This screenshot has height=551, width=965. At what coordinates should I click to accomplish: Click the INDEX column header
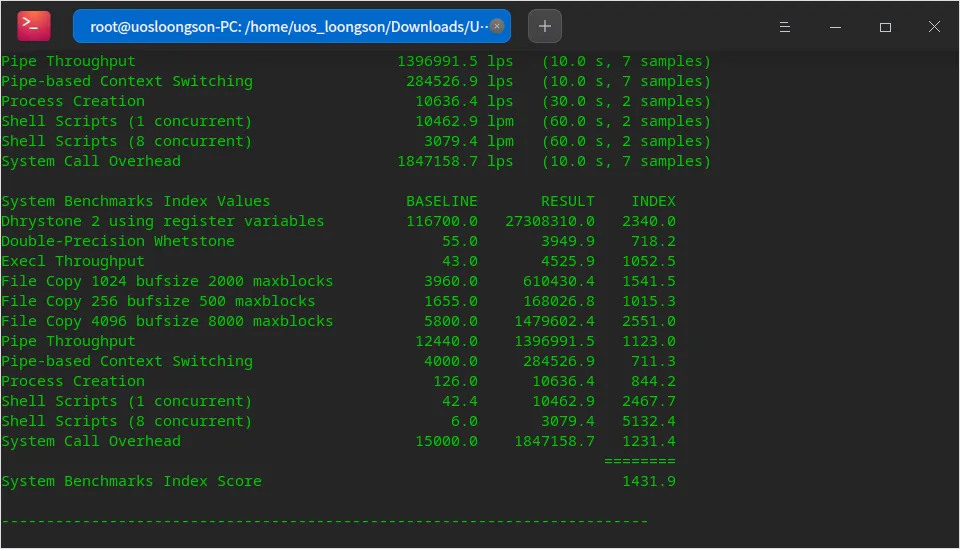click(652, 201)
